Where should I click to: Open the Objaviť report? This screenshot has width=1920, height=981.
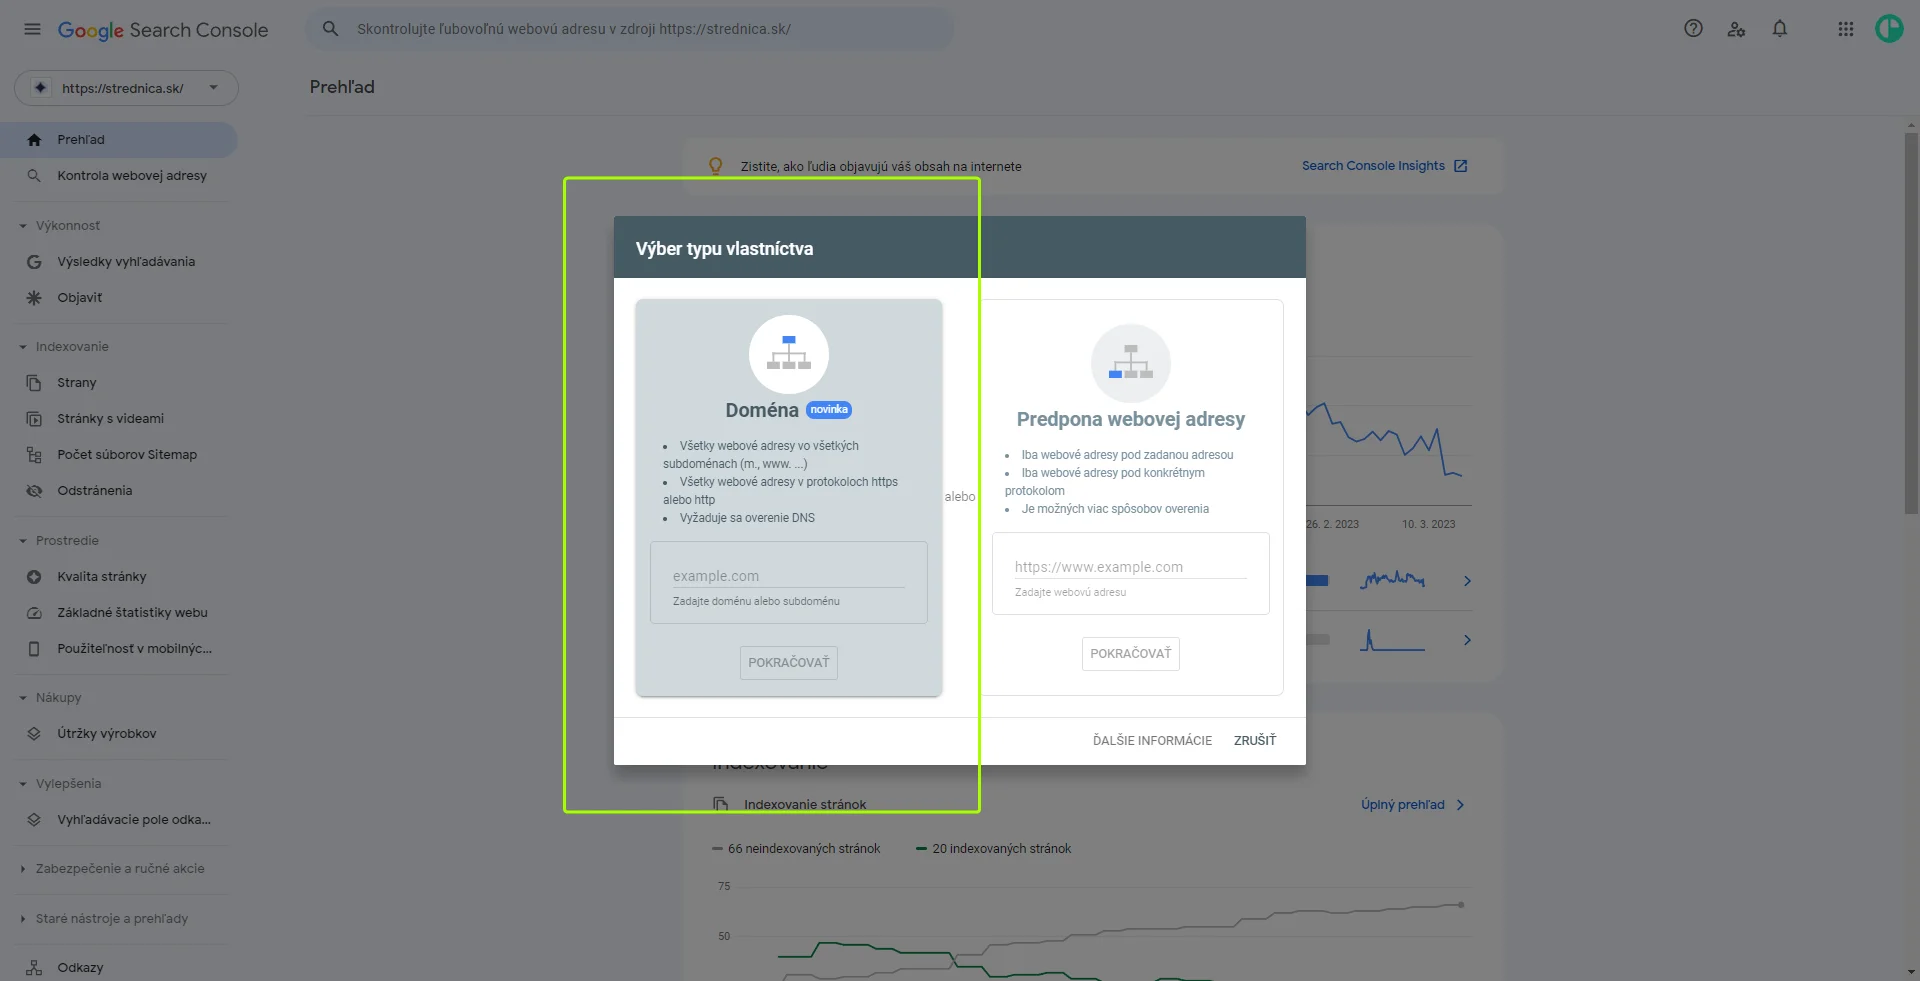pos(119,298)
